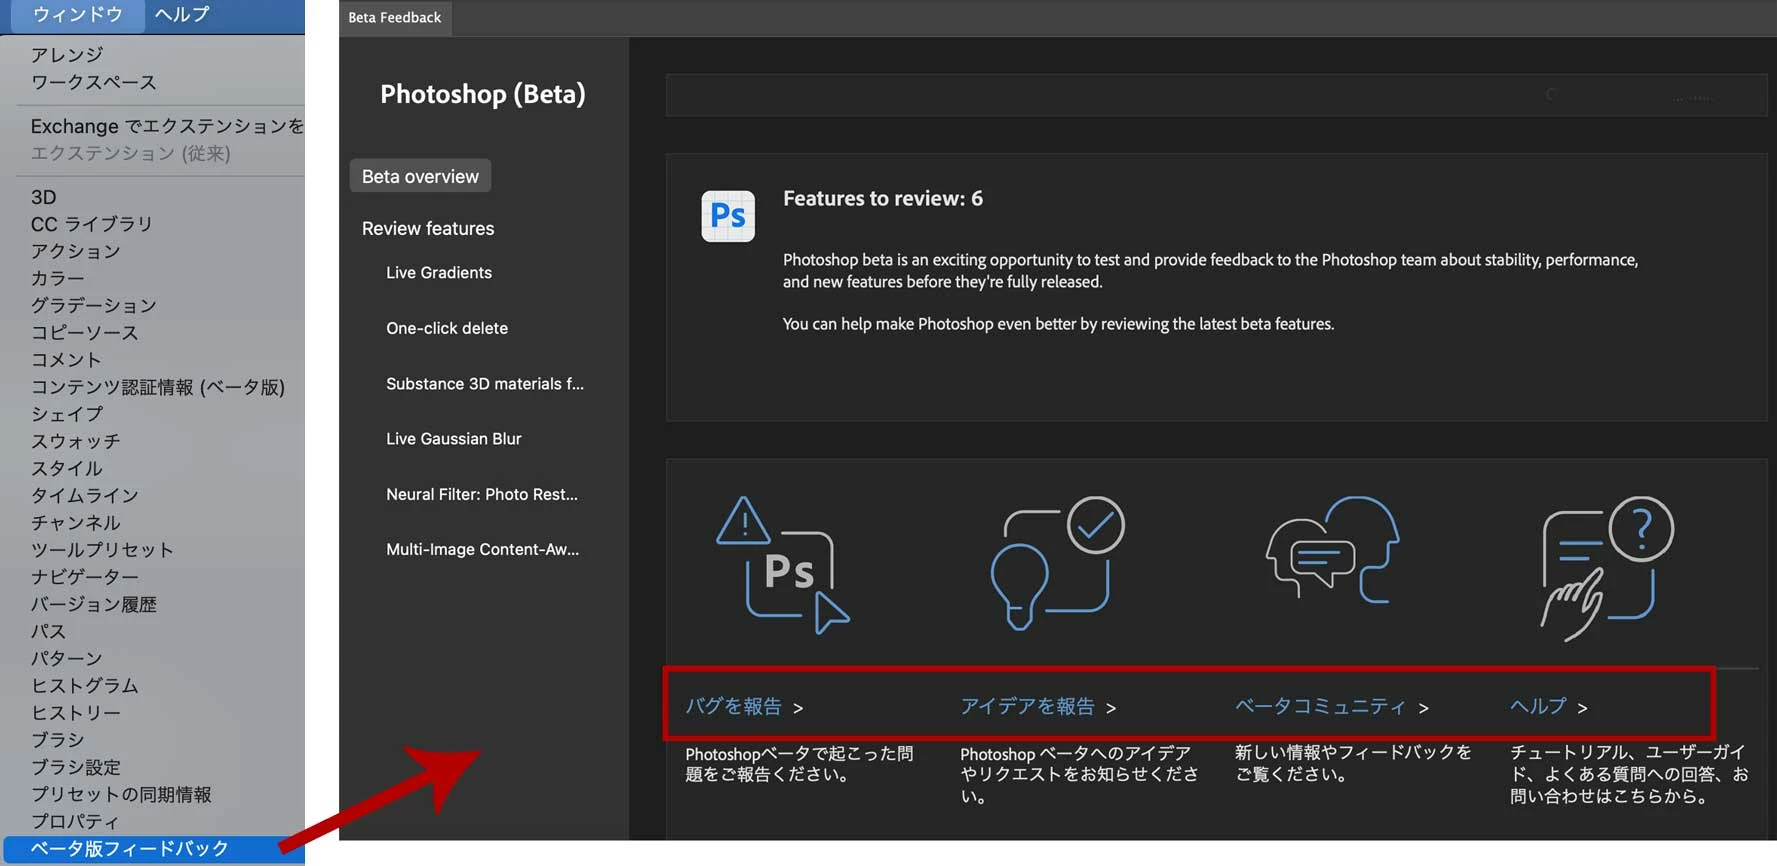1777x866 pixels.
Task: Choose ベータ版フィードバック menu item
Action: pos(154,849)
